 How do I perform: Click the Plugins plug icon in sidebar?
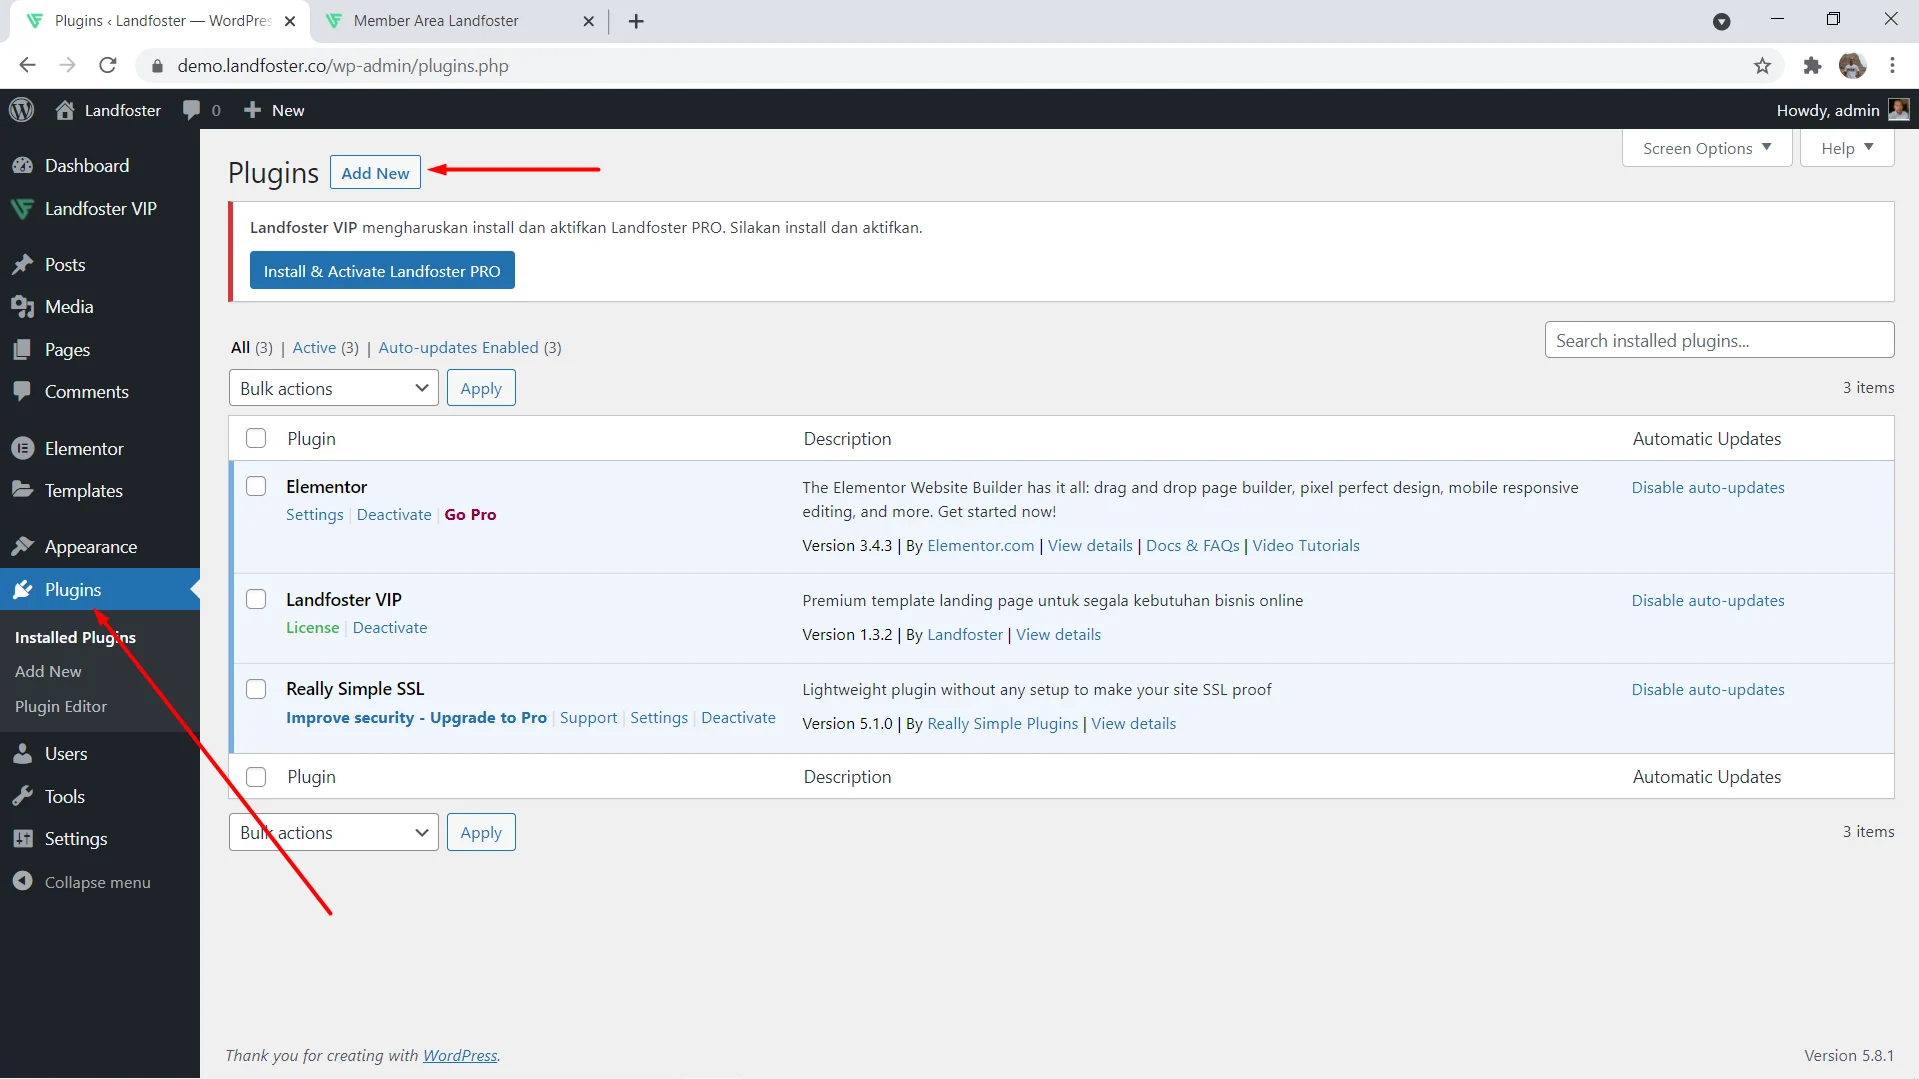tap(23, 590)
